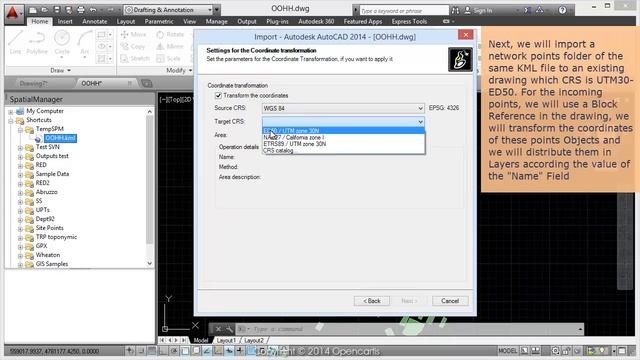Collapse the Shortcuts tree node
Image resolution: width=640 pixels, height=360 pixels.
click(11, 120)
